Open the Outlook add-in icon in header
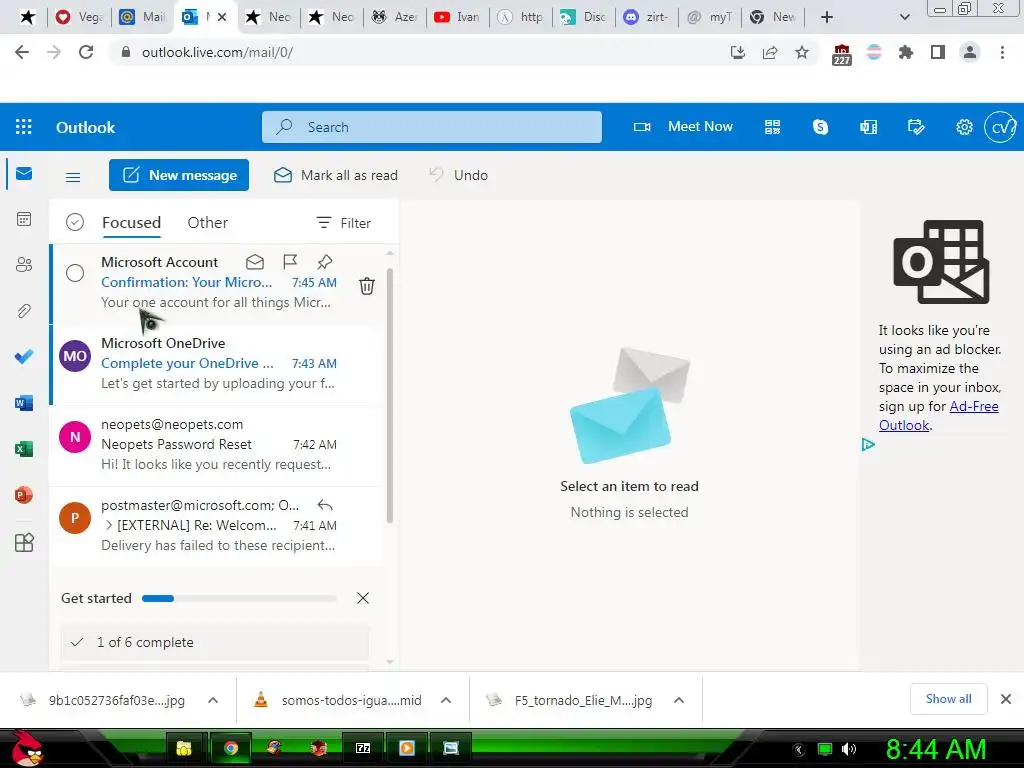Screen dimensions: 1024x768 click(869, 127)
